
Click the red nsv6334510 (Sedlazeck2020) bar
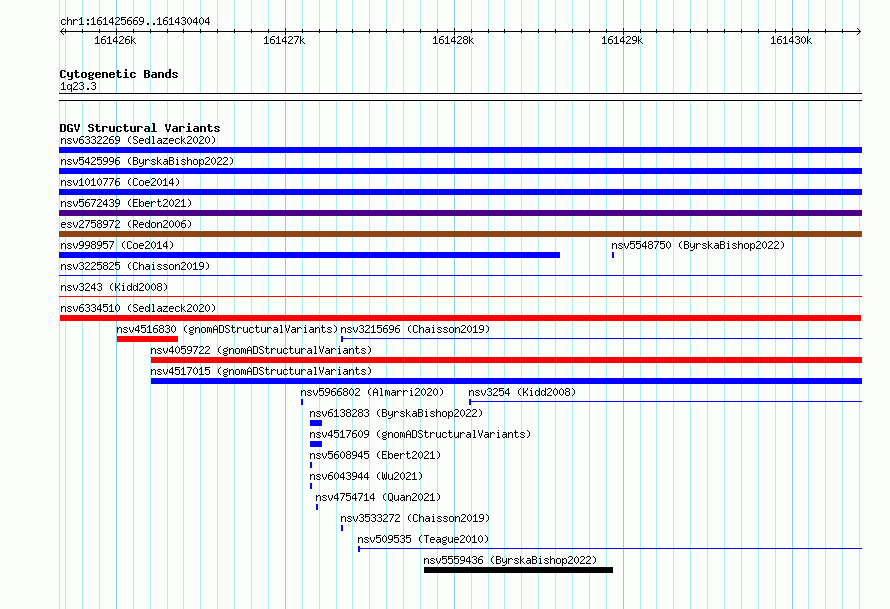(x=460, y=318)
